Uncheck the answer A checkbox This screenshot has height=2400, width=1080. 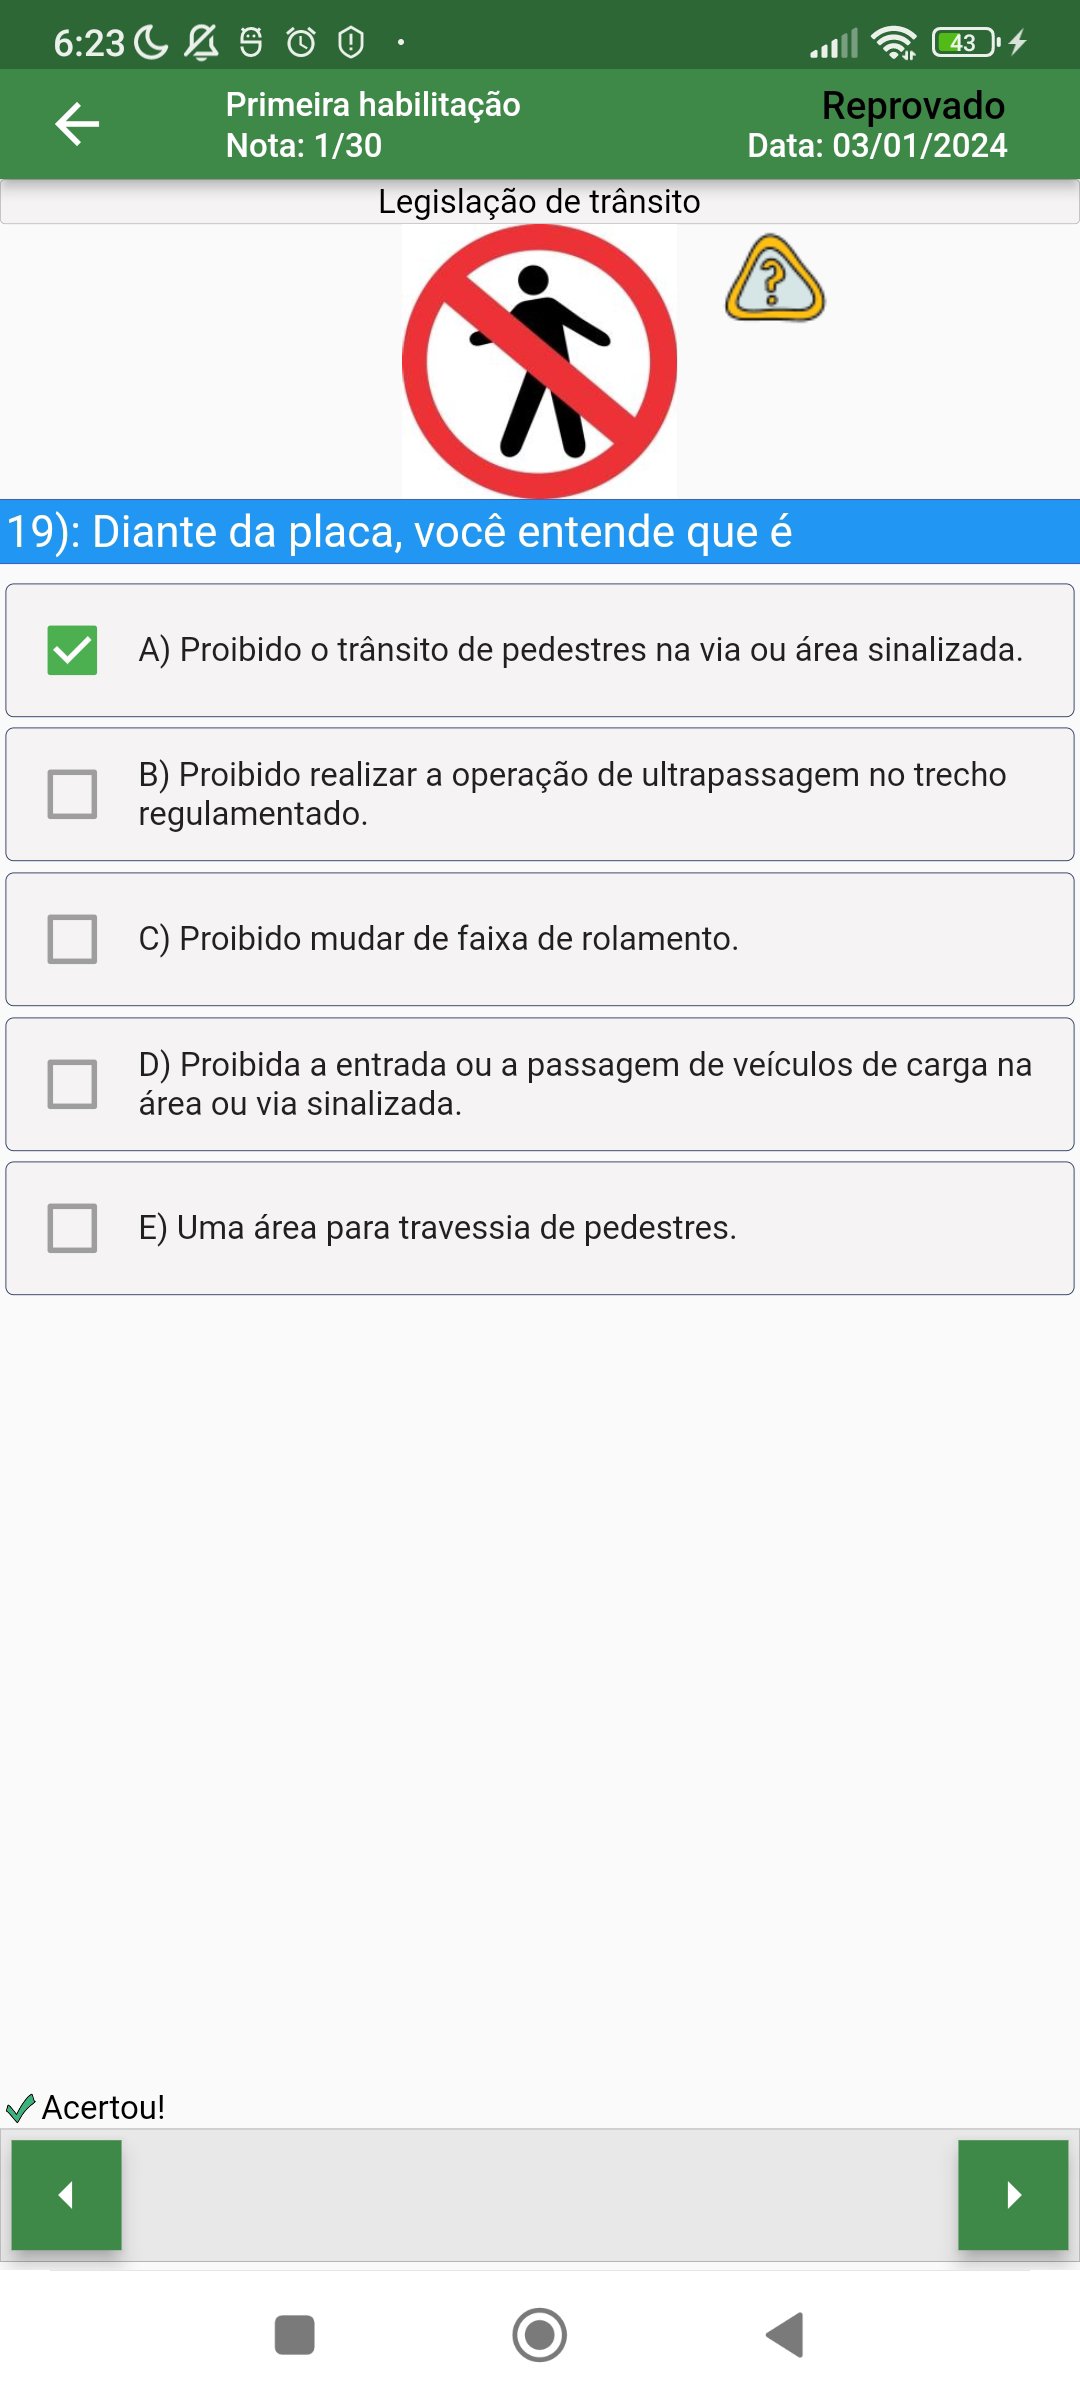click(x=73, y=650)
